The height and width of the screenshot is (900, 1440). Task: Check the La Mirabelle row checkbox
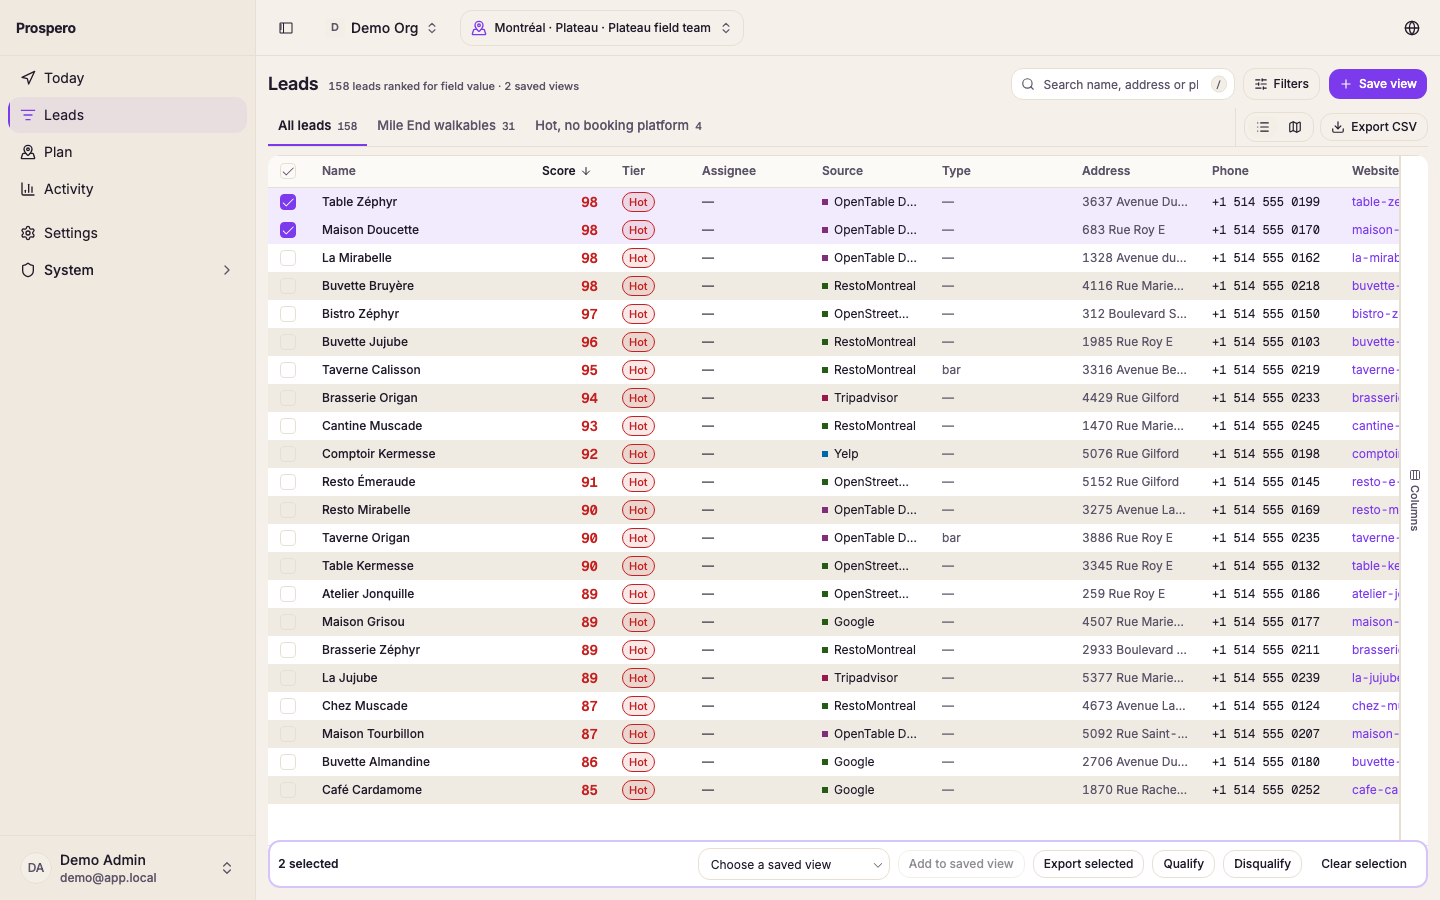288,258
